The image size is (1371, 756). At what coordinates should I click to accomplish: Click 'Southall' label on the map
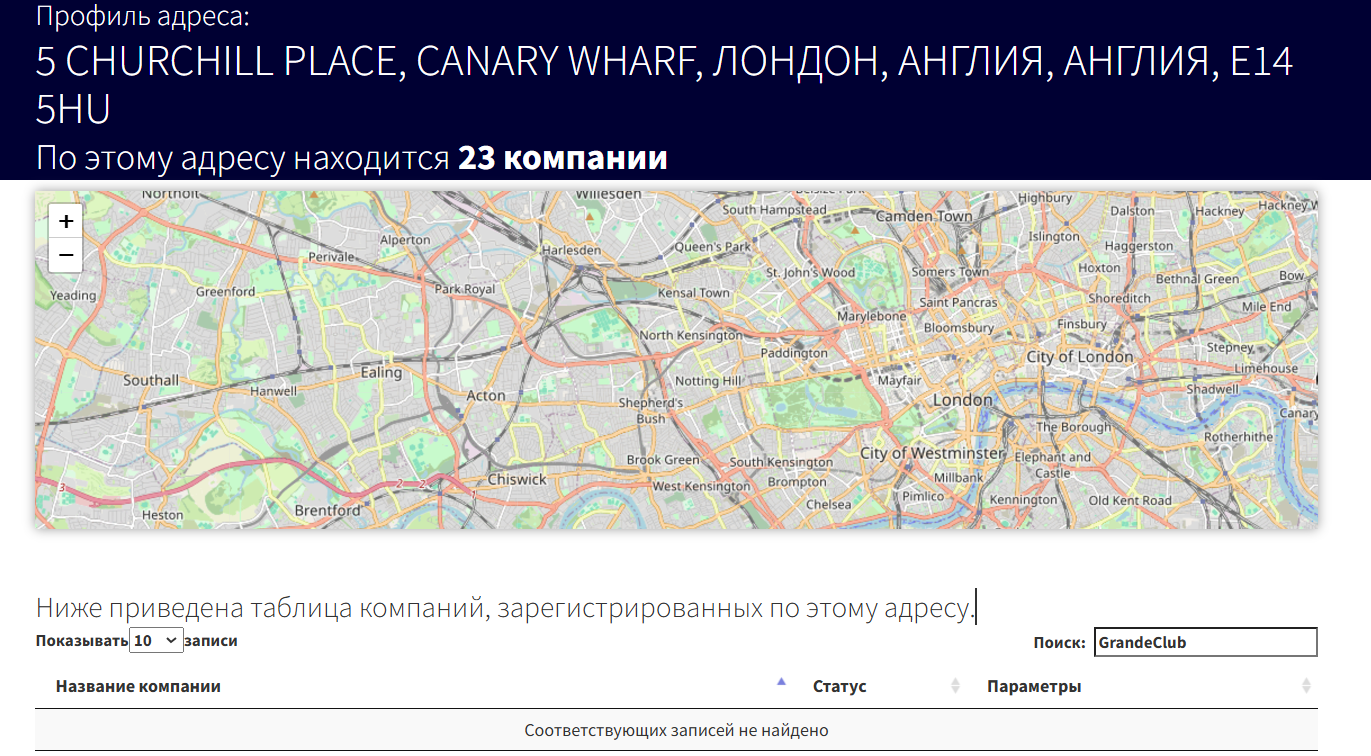tap(151, 380)
